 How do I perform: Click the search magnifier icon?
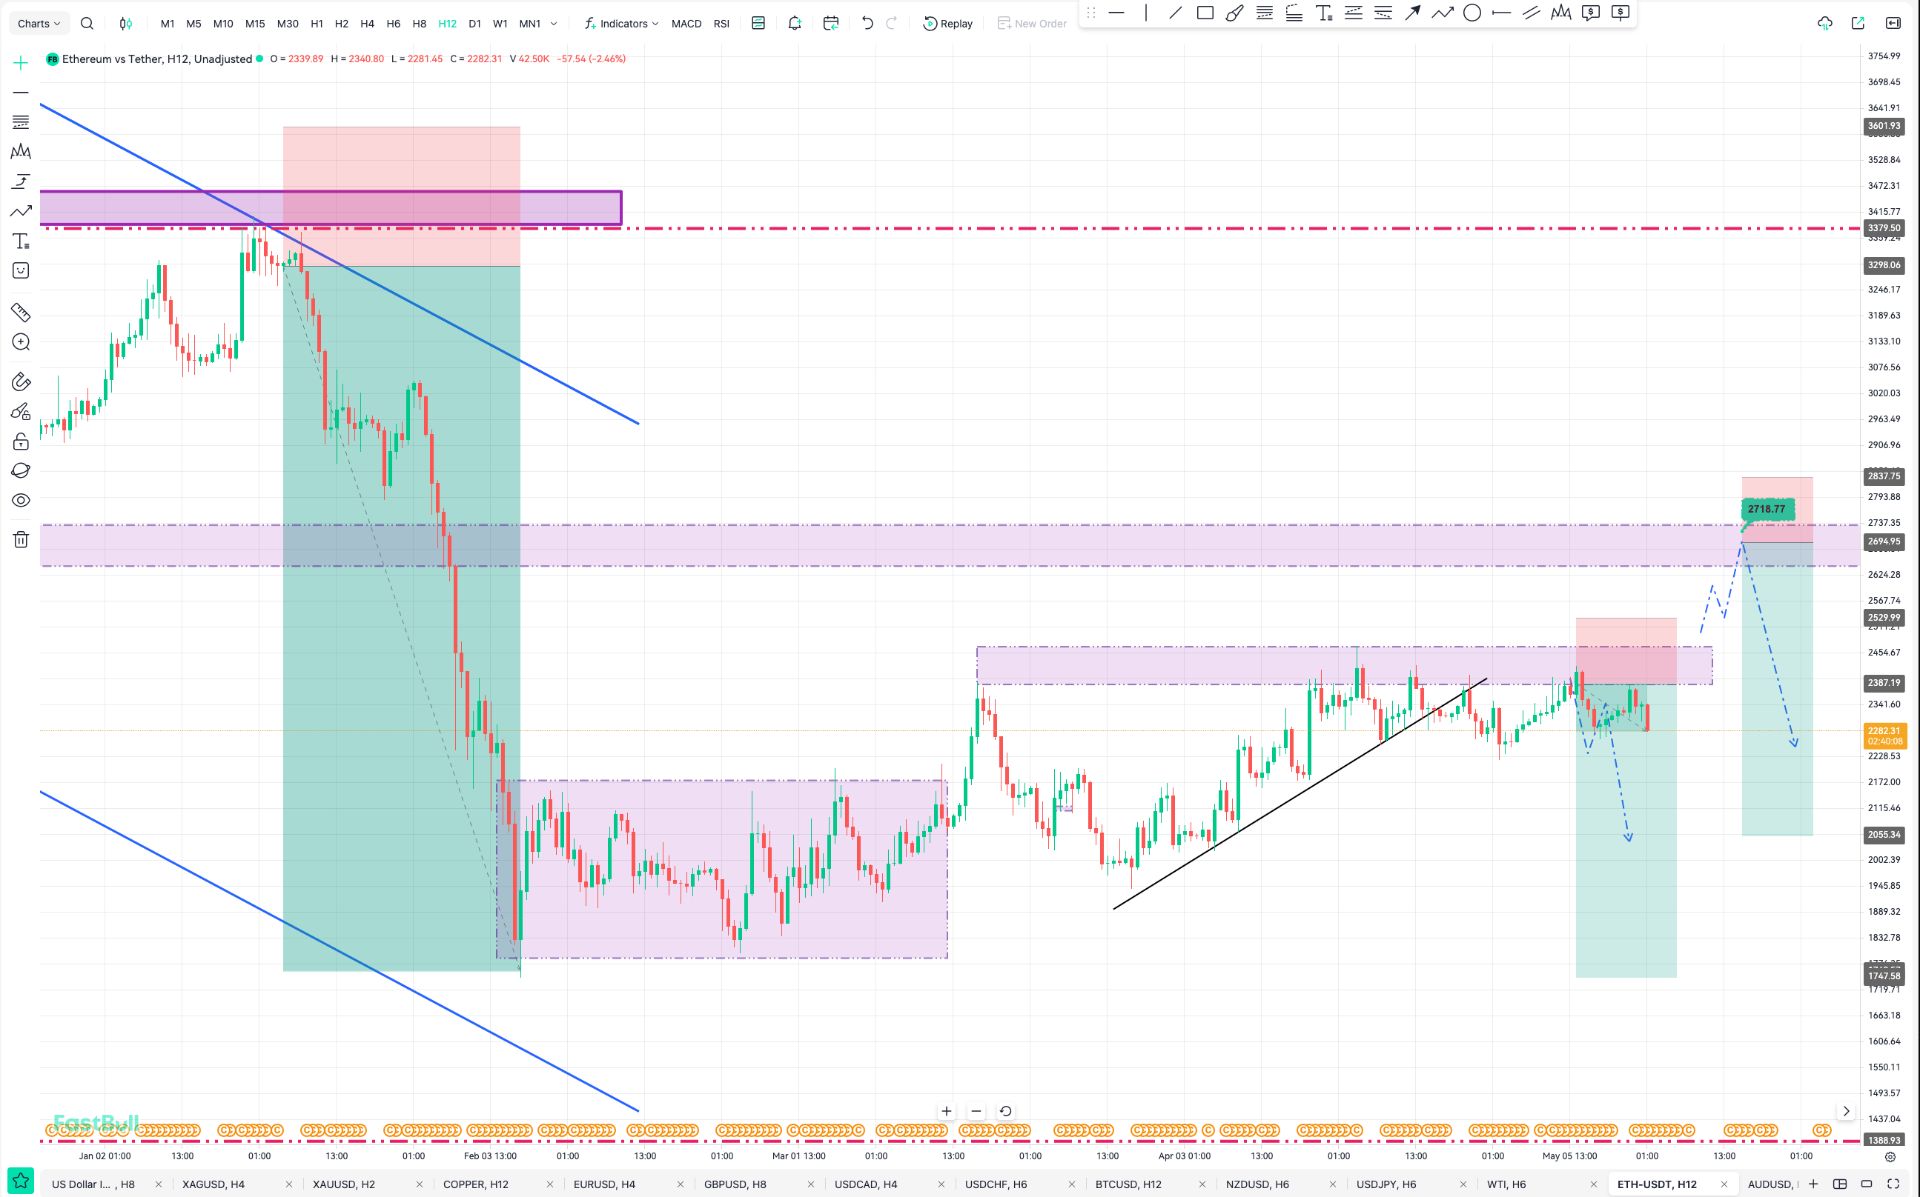(87, 23)
